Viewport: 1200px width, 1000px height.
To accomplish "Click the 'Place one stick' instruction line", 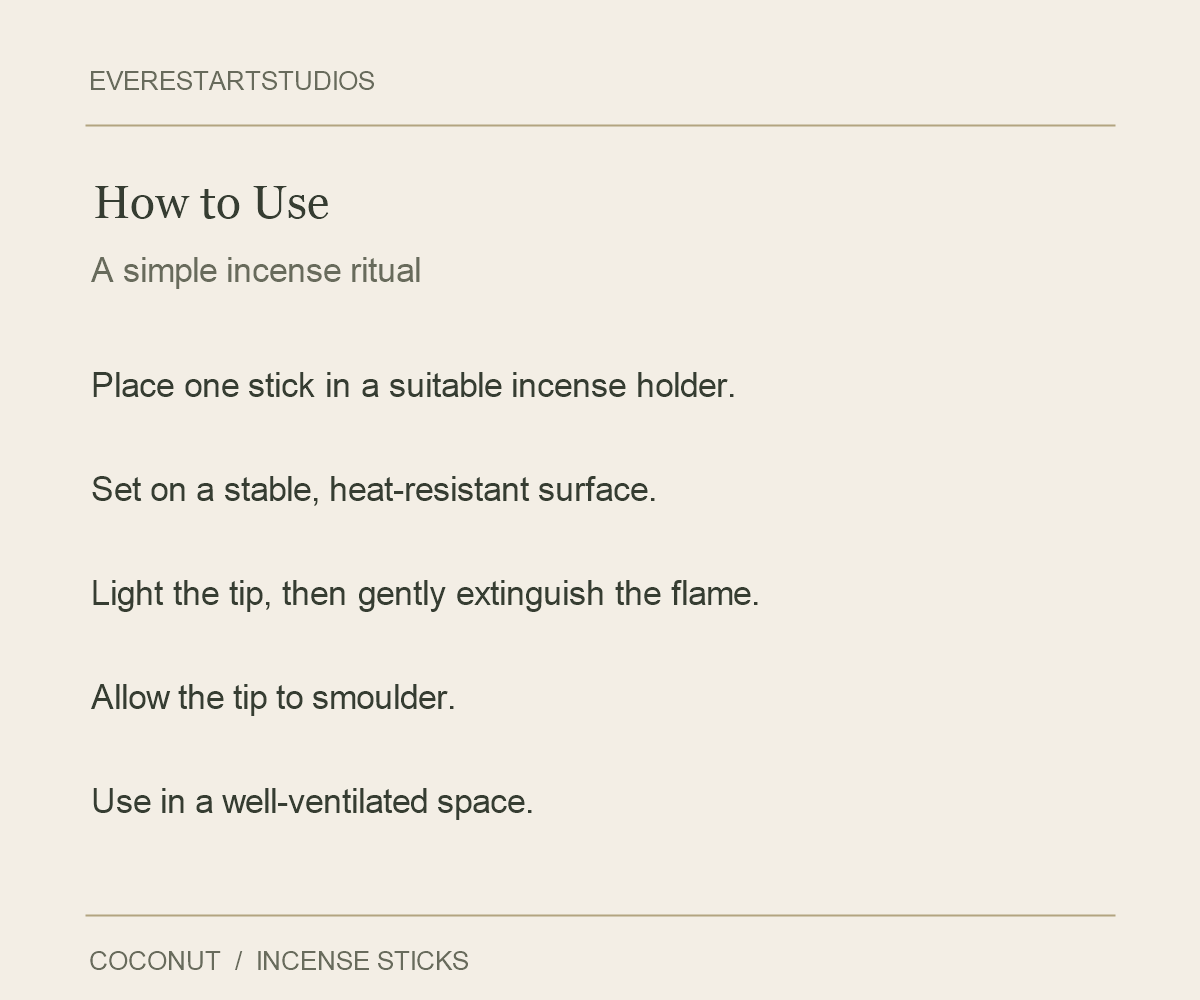I will (x=413, y=386).
